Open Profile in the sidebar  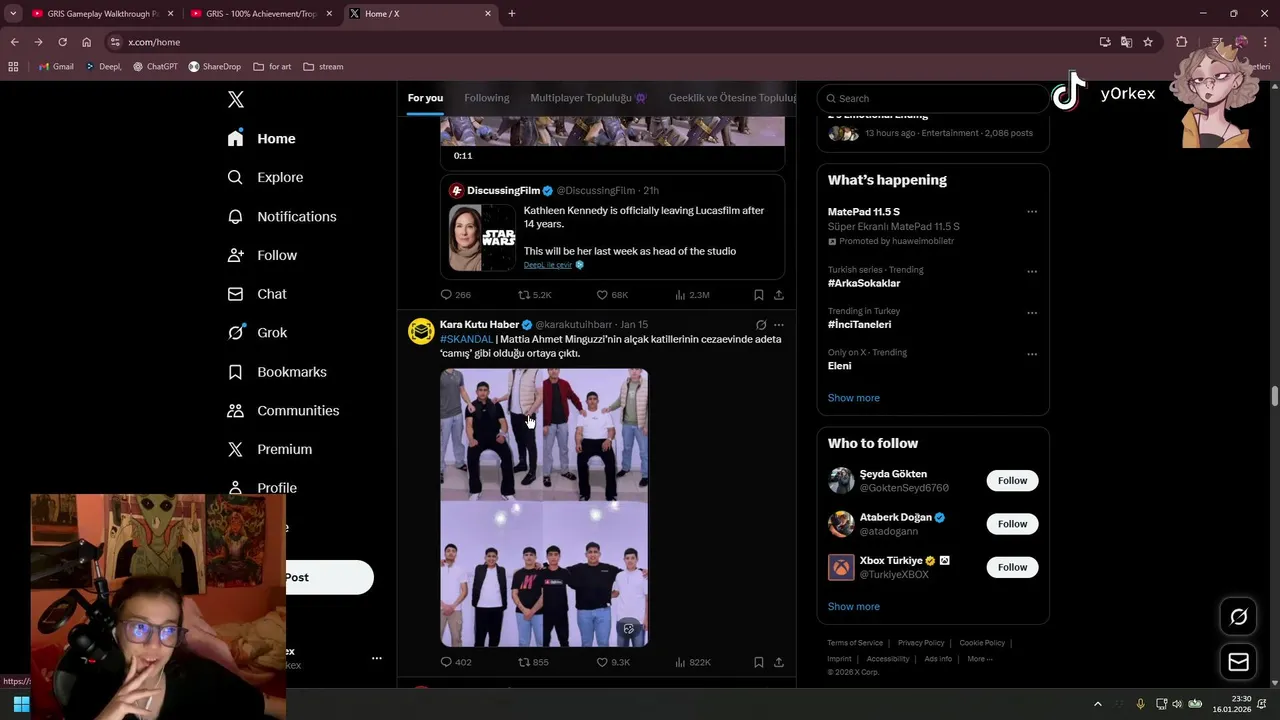click(263, 488)
